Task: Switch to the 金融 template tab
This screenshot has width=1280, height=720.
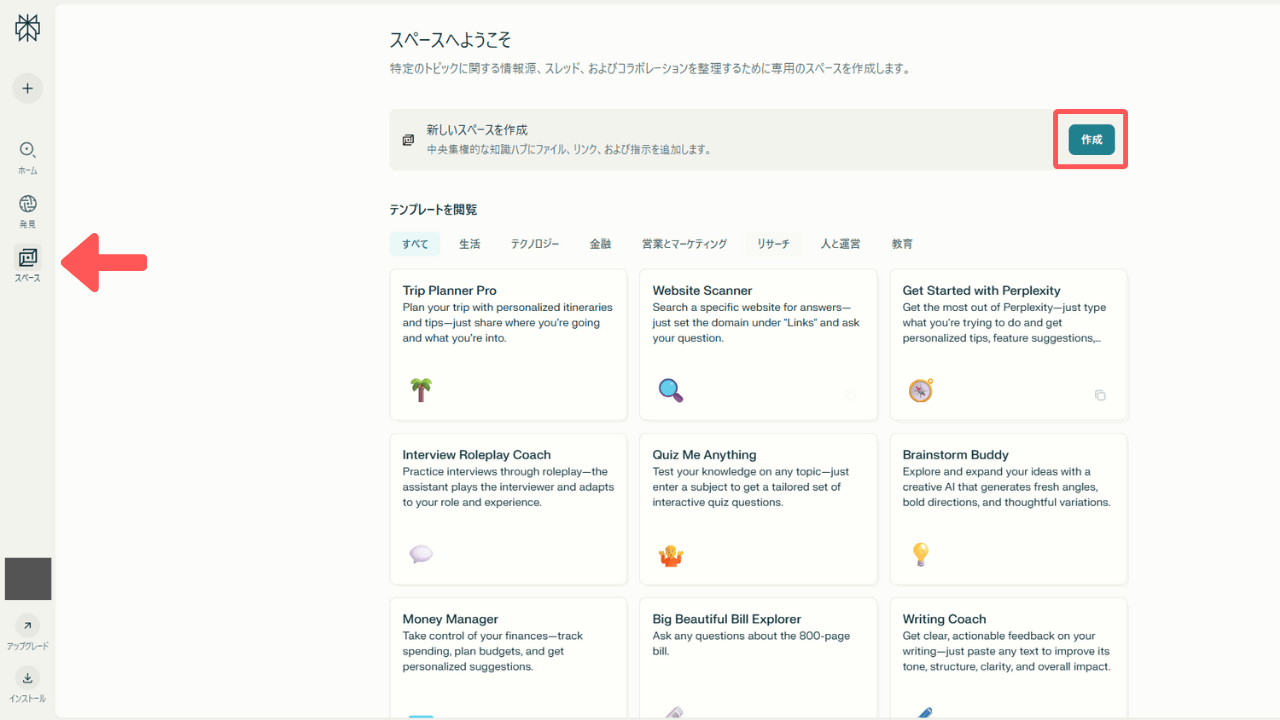Action: click(600, 244)
